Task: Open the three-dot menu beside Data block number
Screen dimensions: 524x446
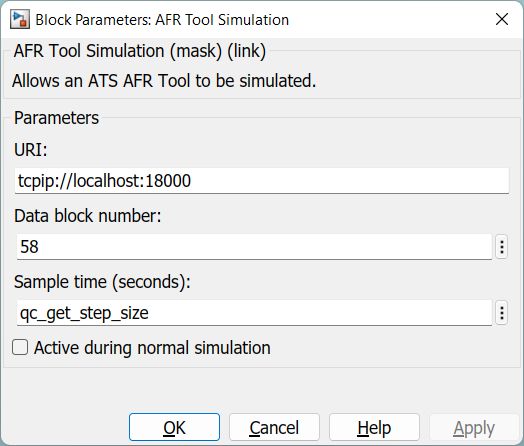Action: click(502, 247)
